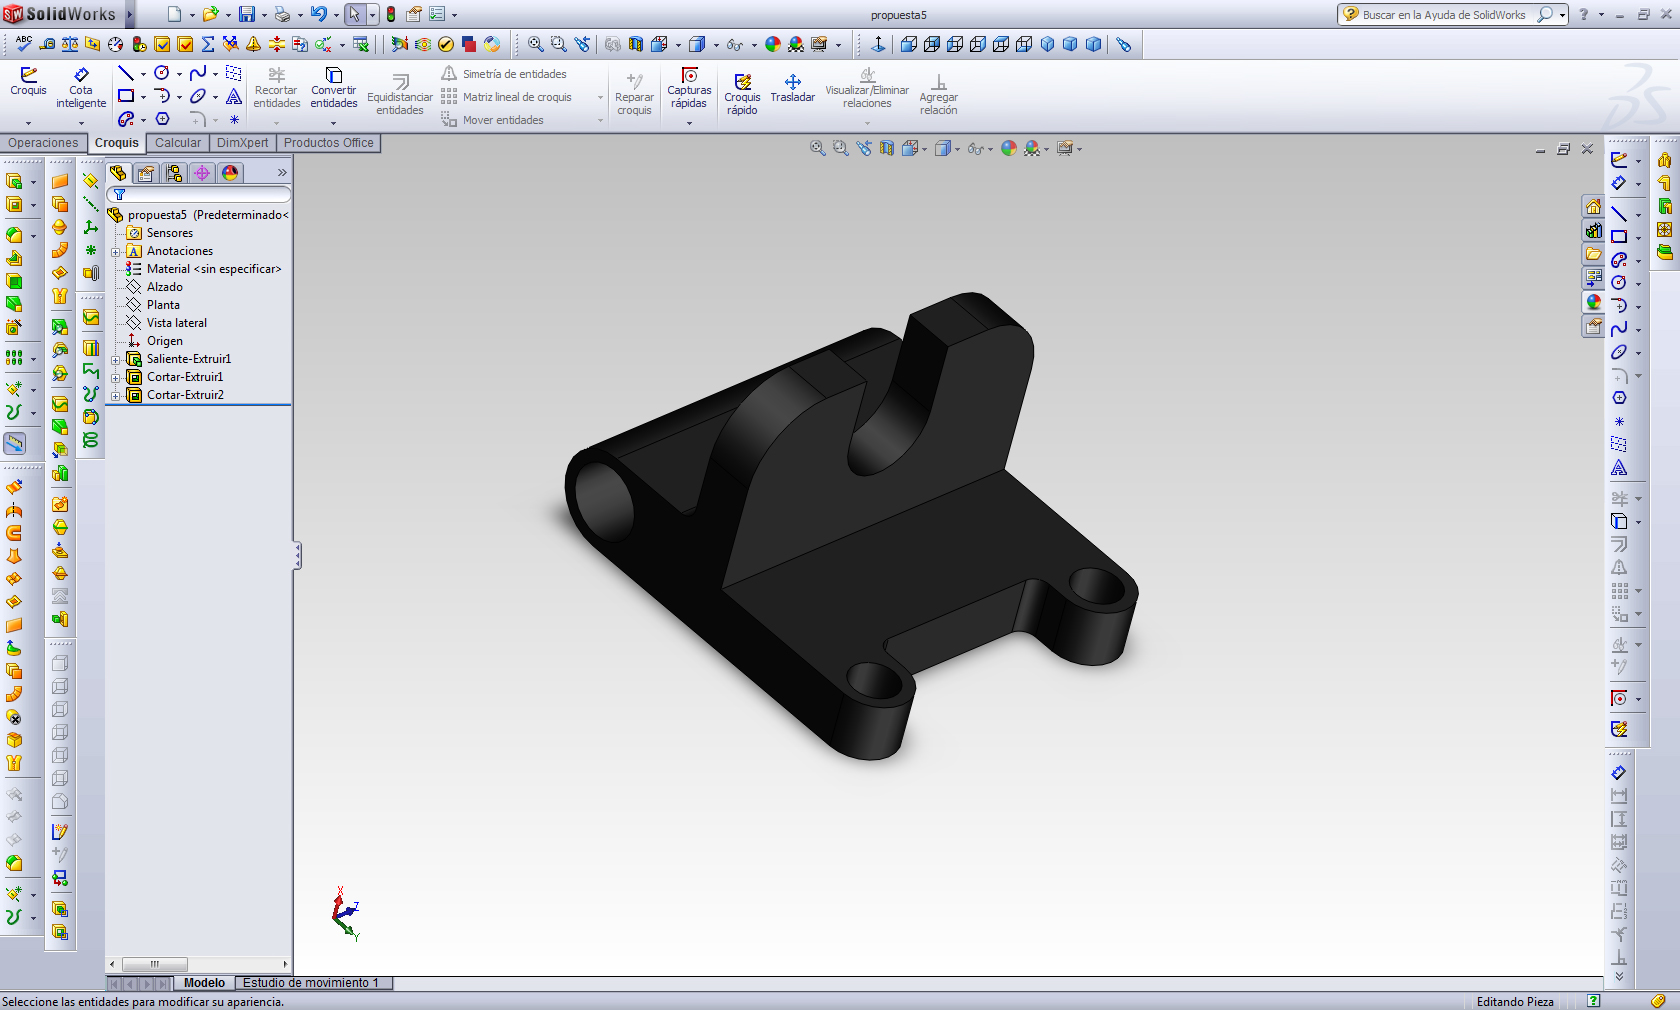Click the Save icon in the title toolbar
1680x1010 pixels.
[246, 14]
